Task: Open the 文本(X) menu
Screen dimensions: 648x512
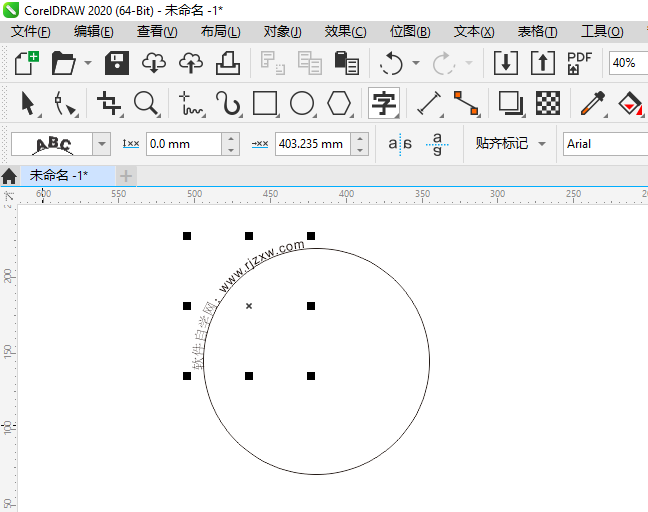Action: point(474,32)
